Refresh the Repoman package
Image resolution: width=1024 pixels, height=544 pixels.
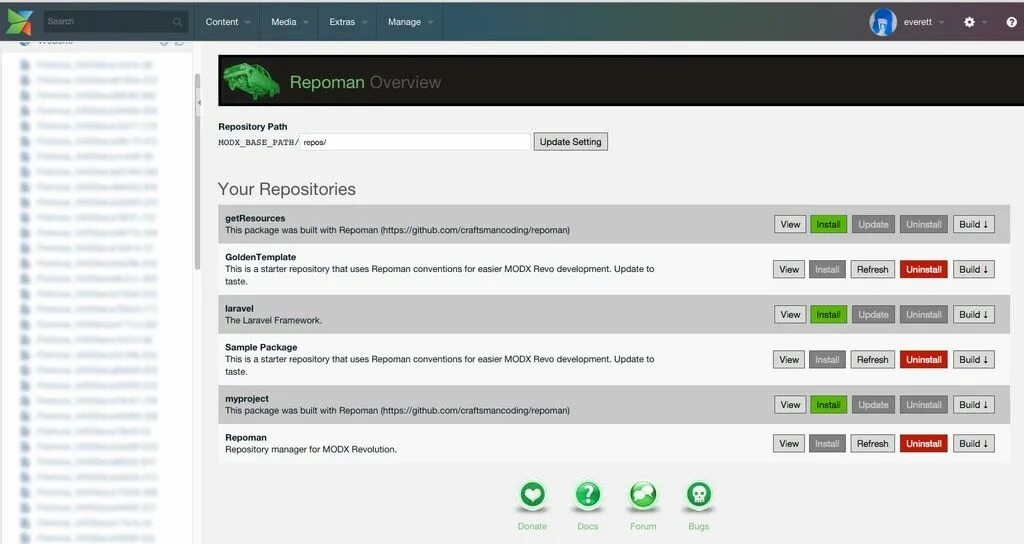[872, 443]
